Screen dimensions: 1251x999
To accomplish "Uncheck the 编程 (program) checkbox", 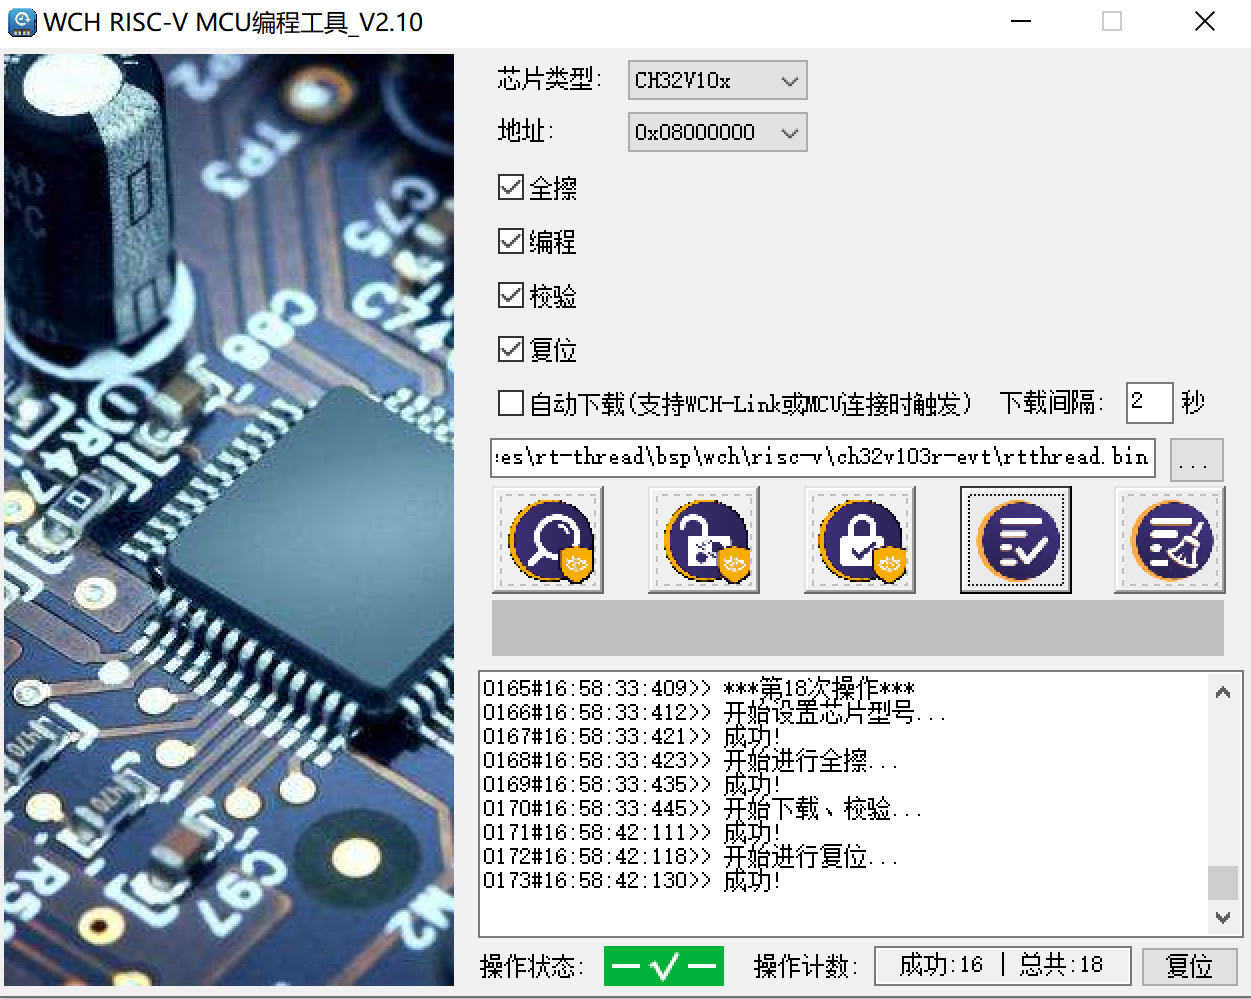I will (x=511, y=242).
